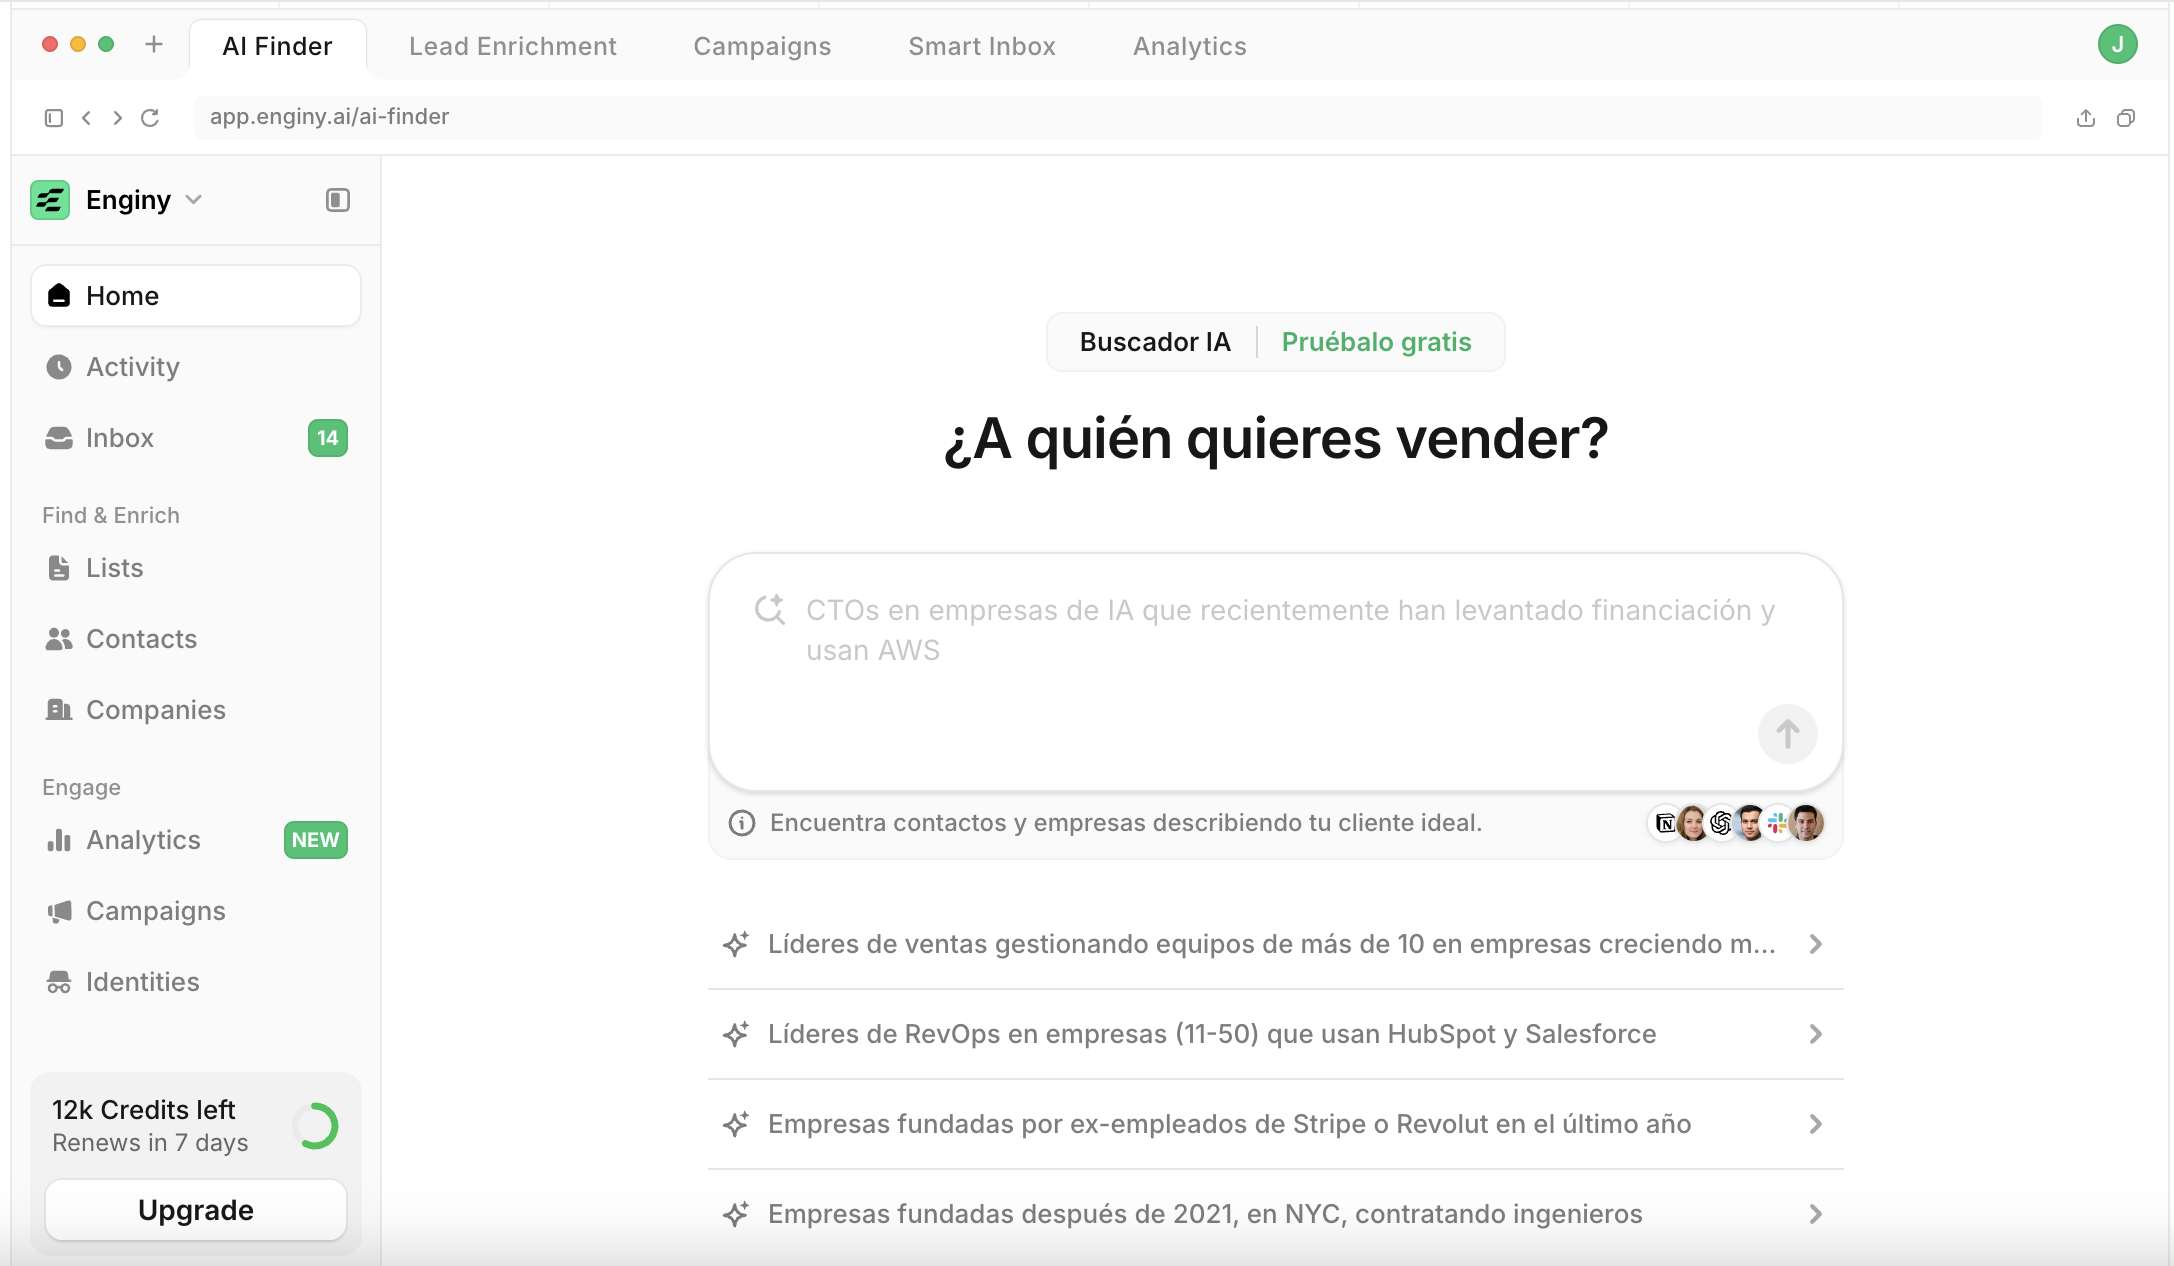Open Identities in sidebar

coord(142,982)
